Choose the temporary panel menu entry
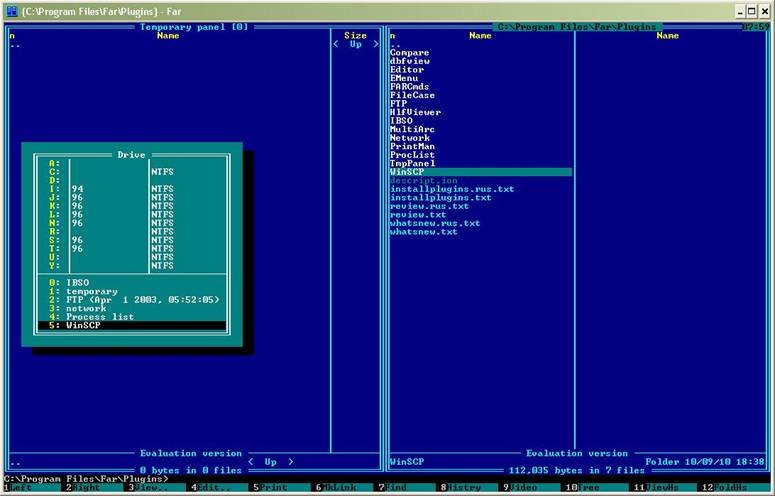Viewport: 775px width, 496px height. tap(132, 291)
